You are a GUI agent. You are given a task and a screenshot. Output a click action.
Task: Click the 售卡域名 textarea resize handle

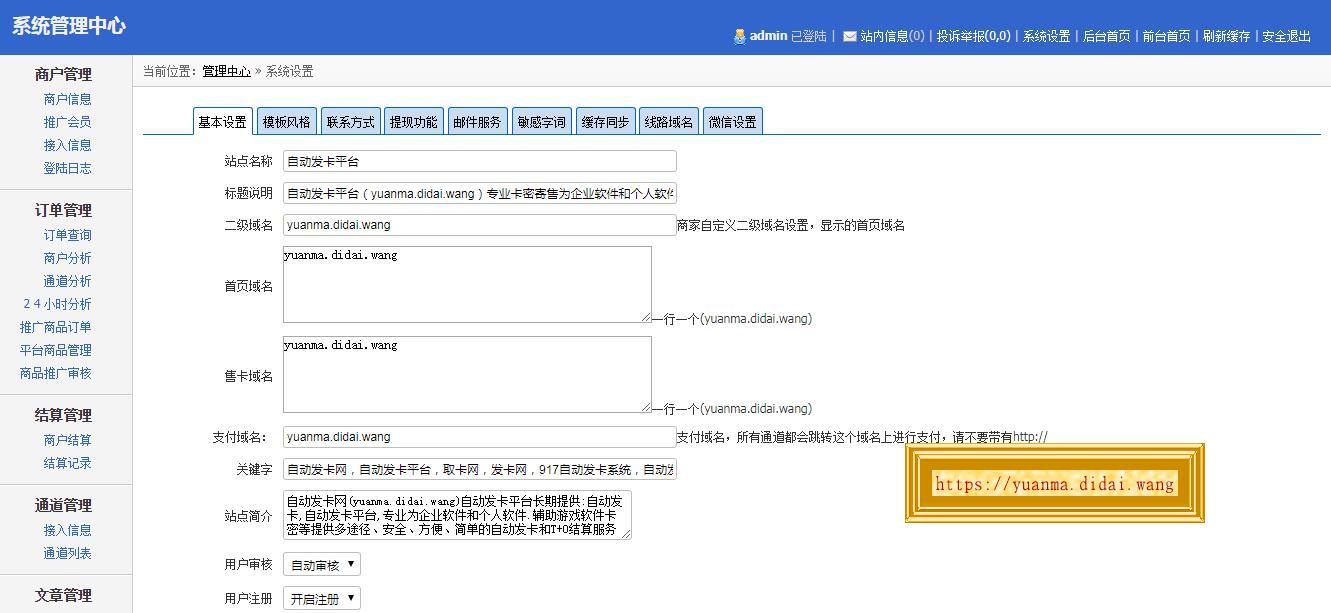tap(646, 407)
